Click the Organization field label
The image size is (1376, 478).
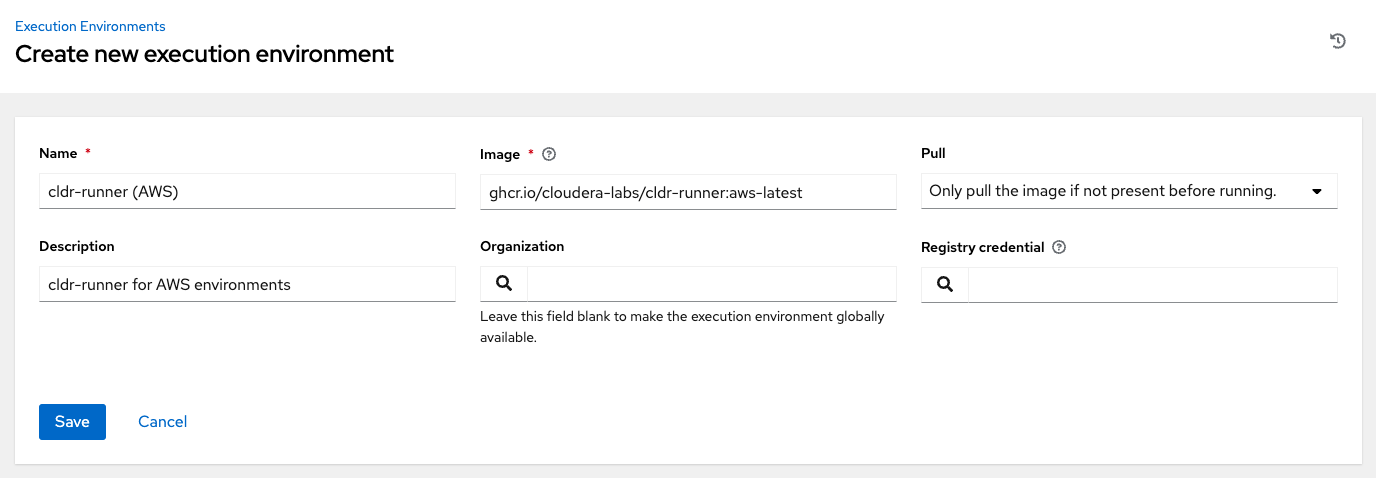coord(522,246)
